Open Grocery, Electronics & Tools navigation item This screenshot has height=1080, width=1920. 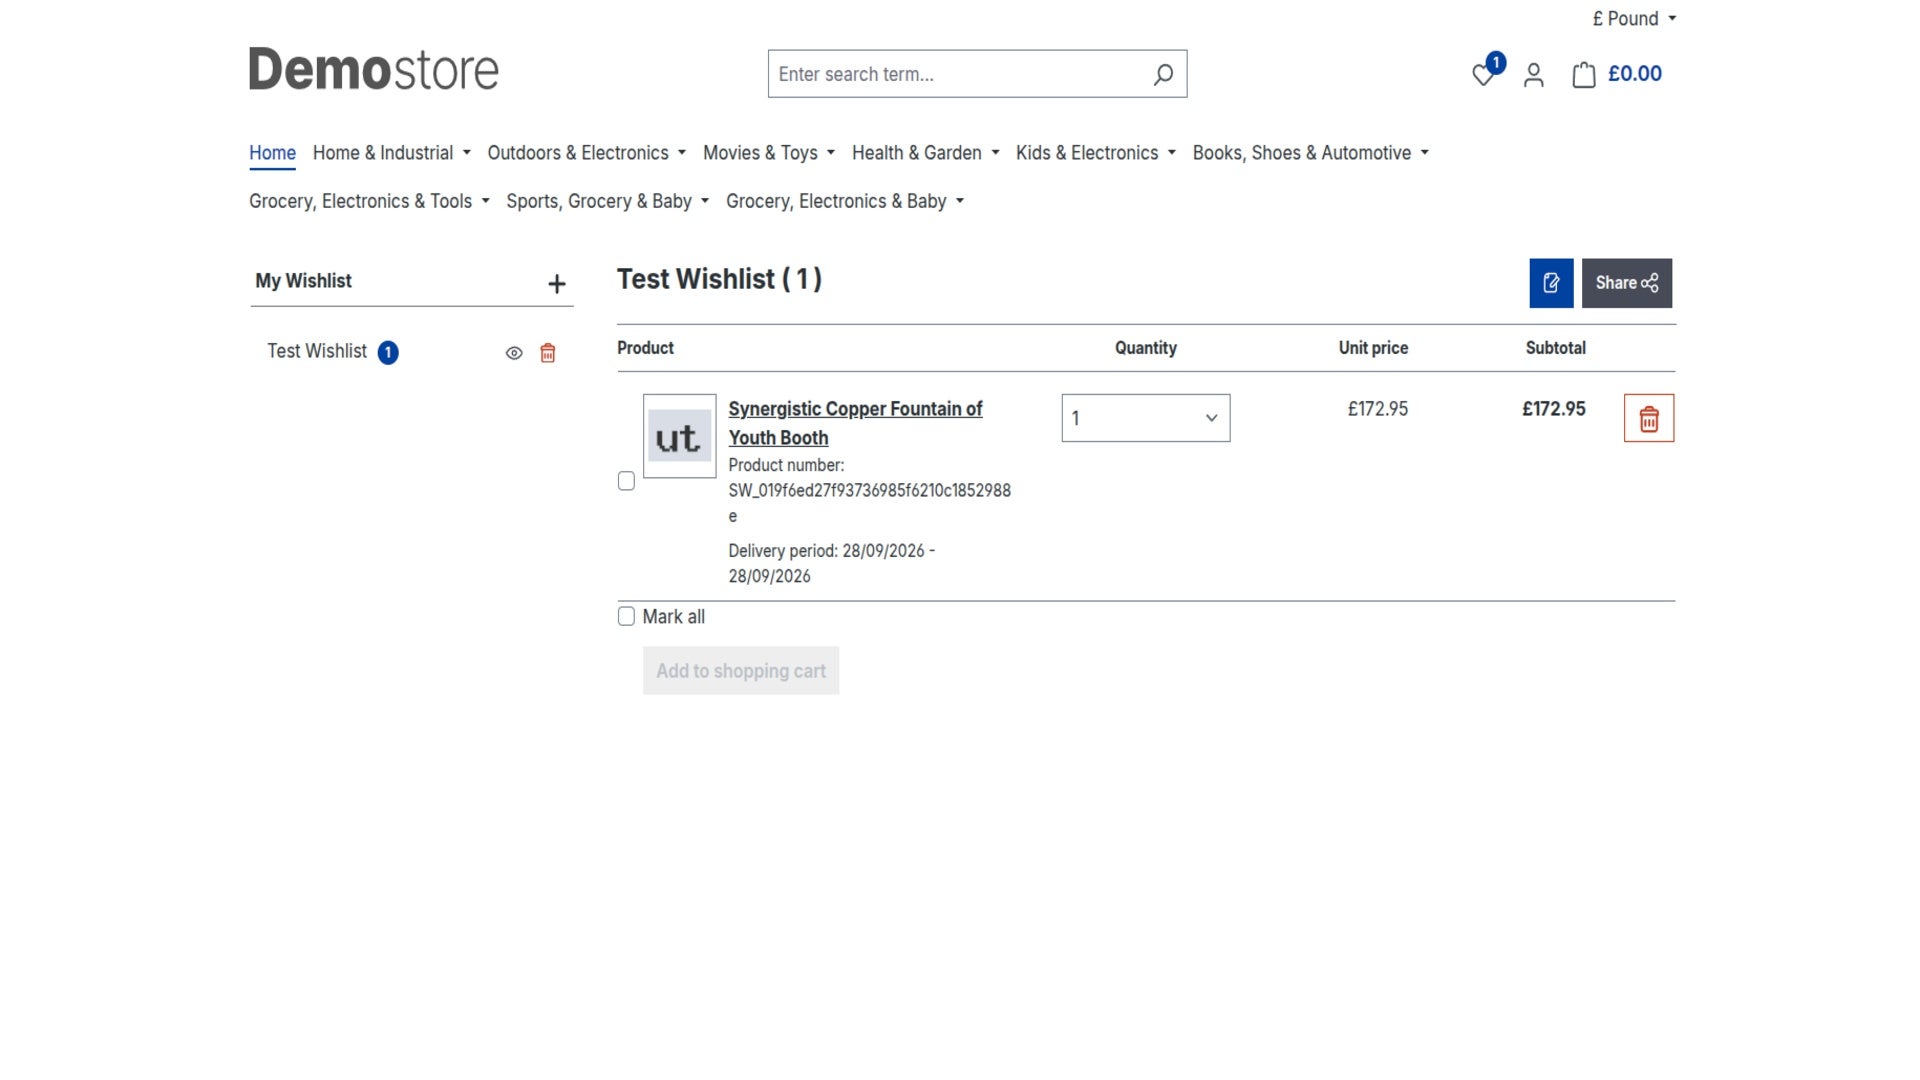coord(369,201)
